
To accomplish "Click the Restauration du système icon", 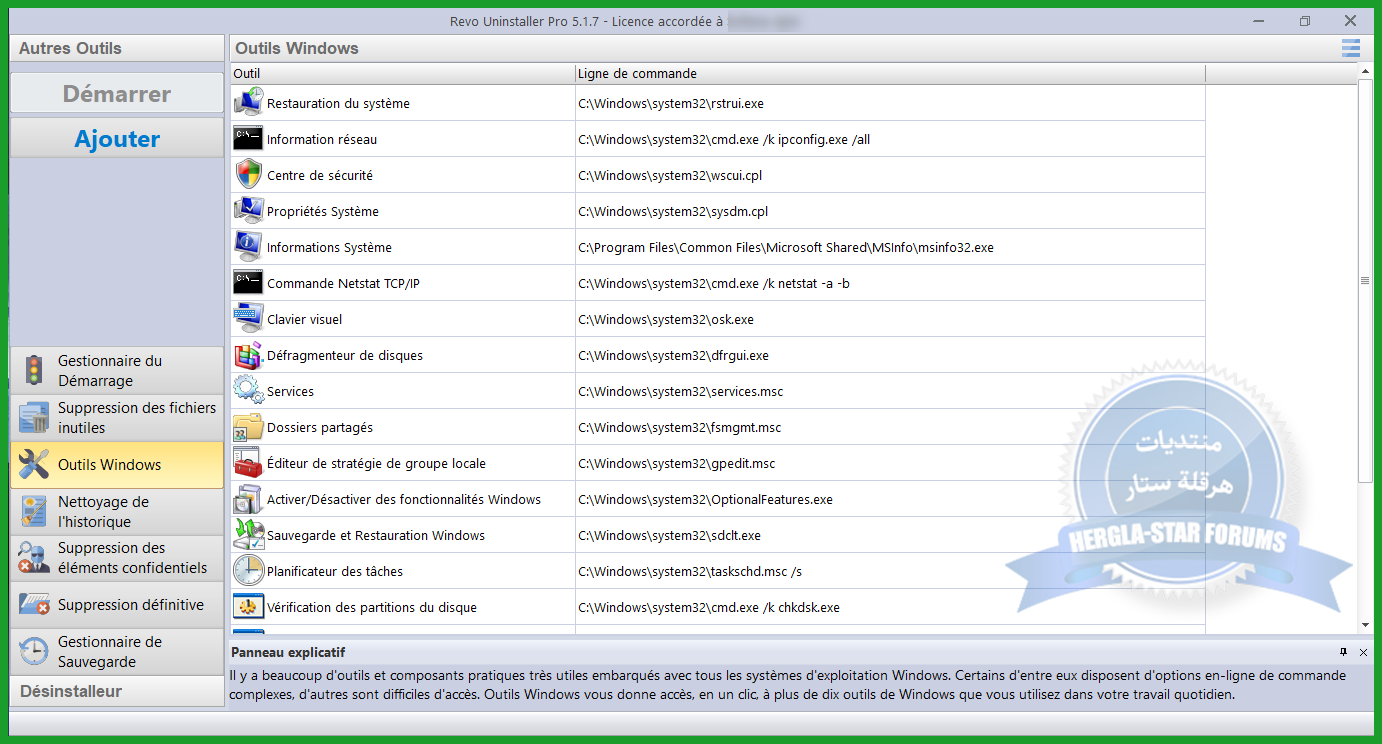I will click(248, 103).
